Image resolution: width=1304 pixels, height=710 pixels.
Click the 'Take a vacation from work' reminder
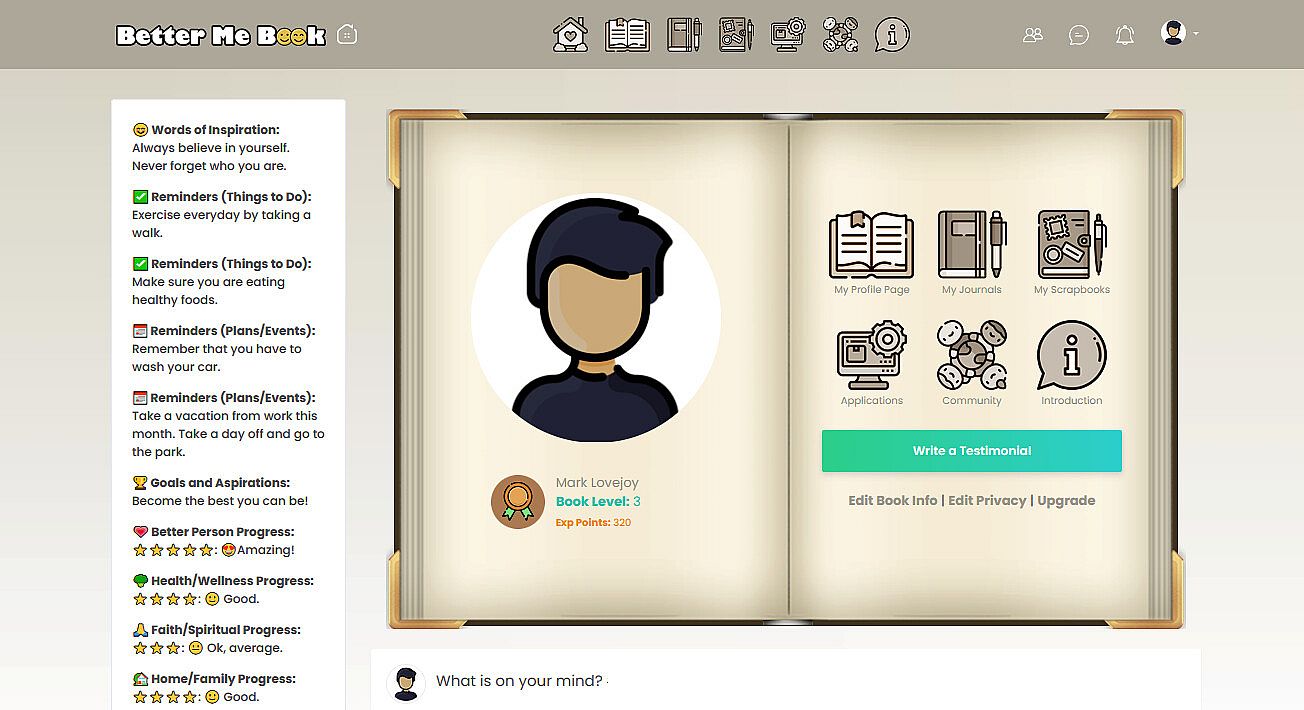coord(228,434)
